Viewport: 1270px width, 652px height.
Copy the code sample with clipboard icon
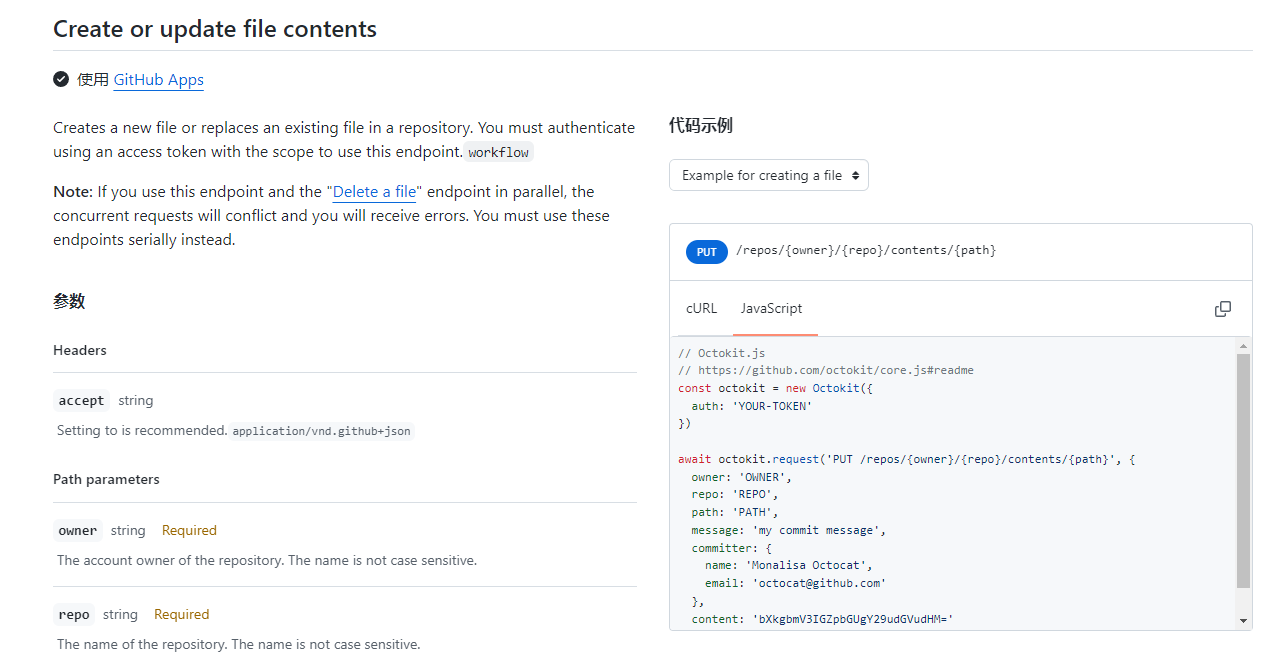click(1222, 309)
